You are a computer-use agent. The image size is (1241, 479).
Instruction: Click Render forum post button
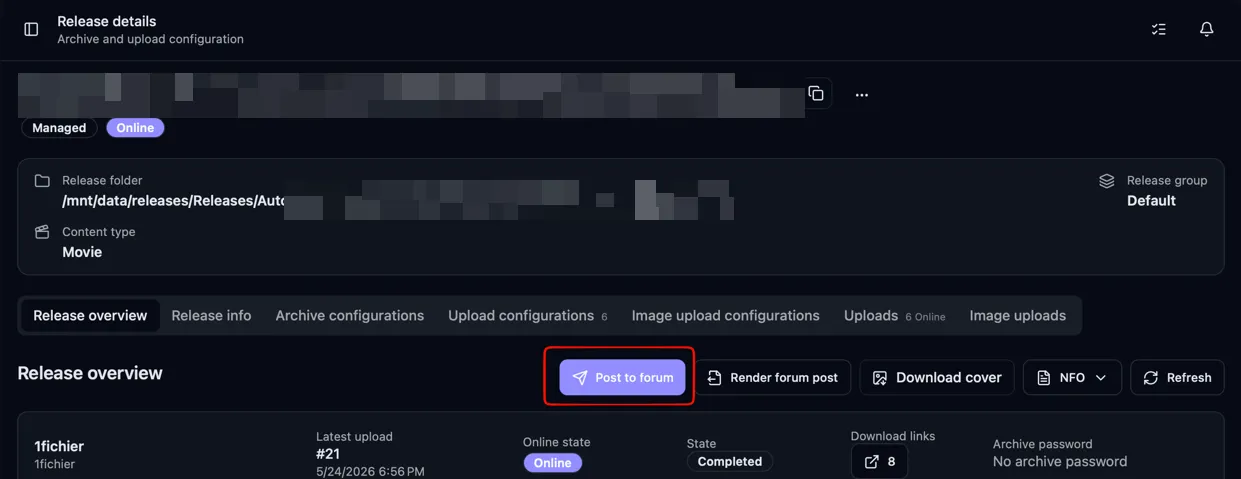773,377
